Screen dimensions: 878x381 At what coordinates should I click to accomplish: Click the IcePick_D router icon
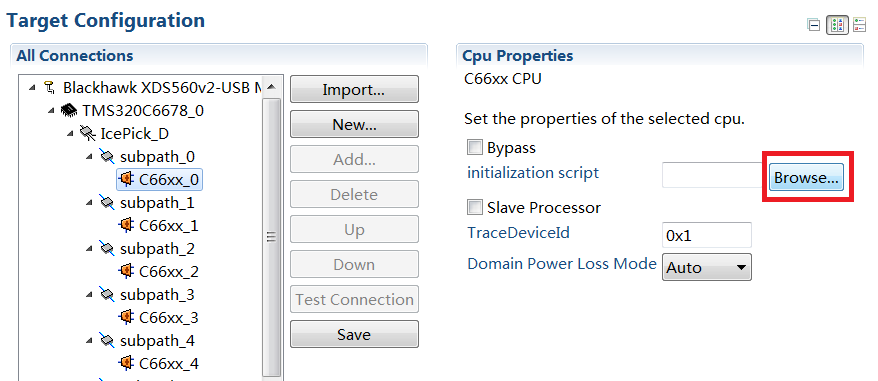tap(88, 133)
